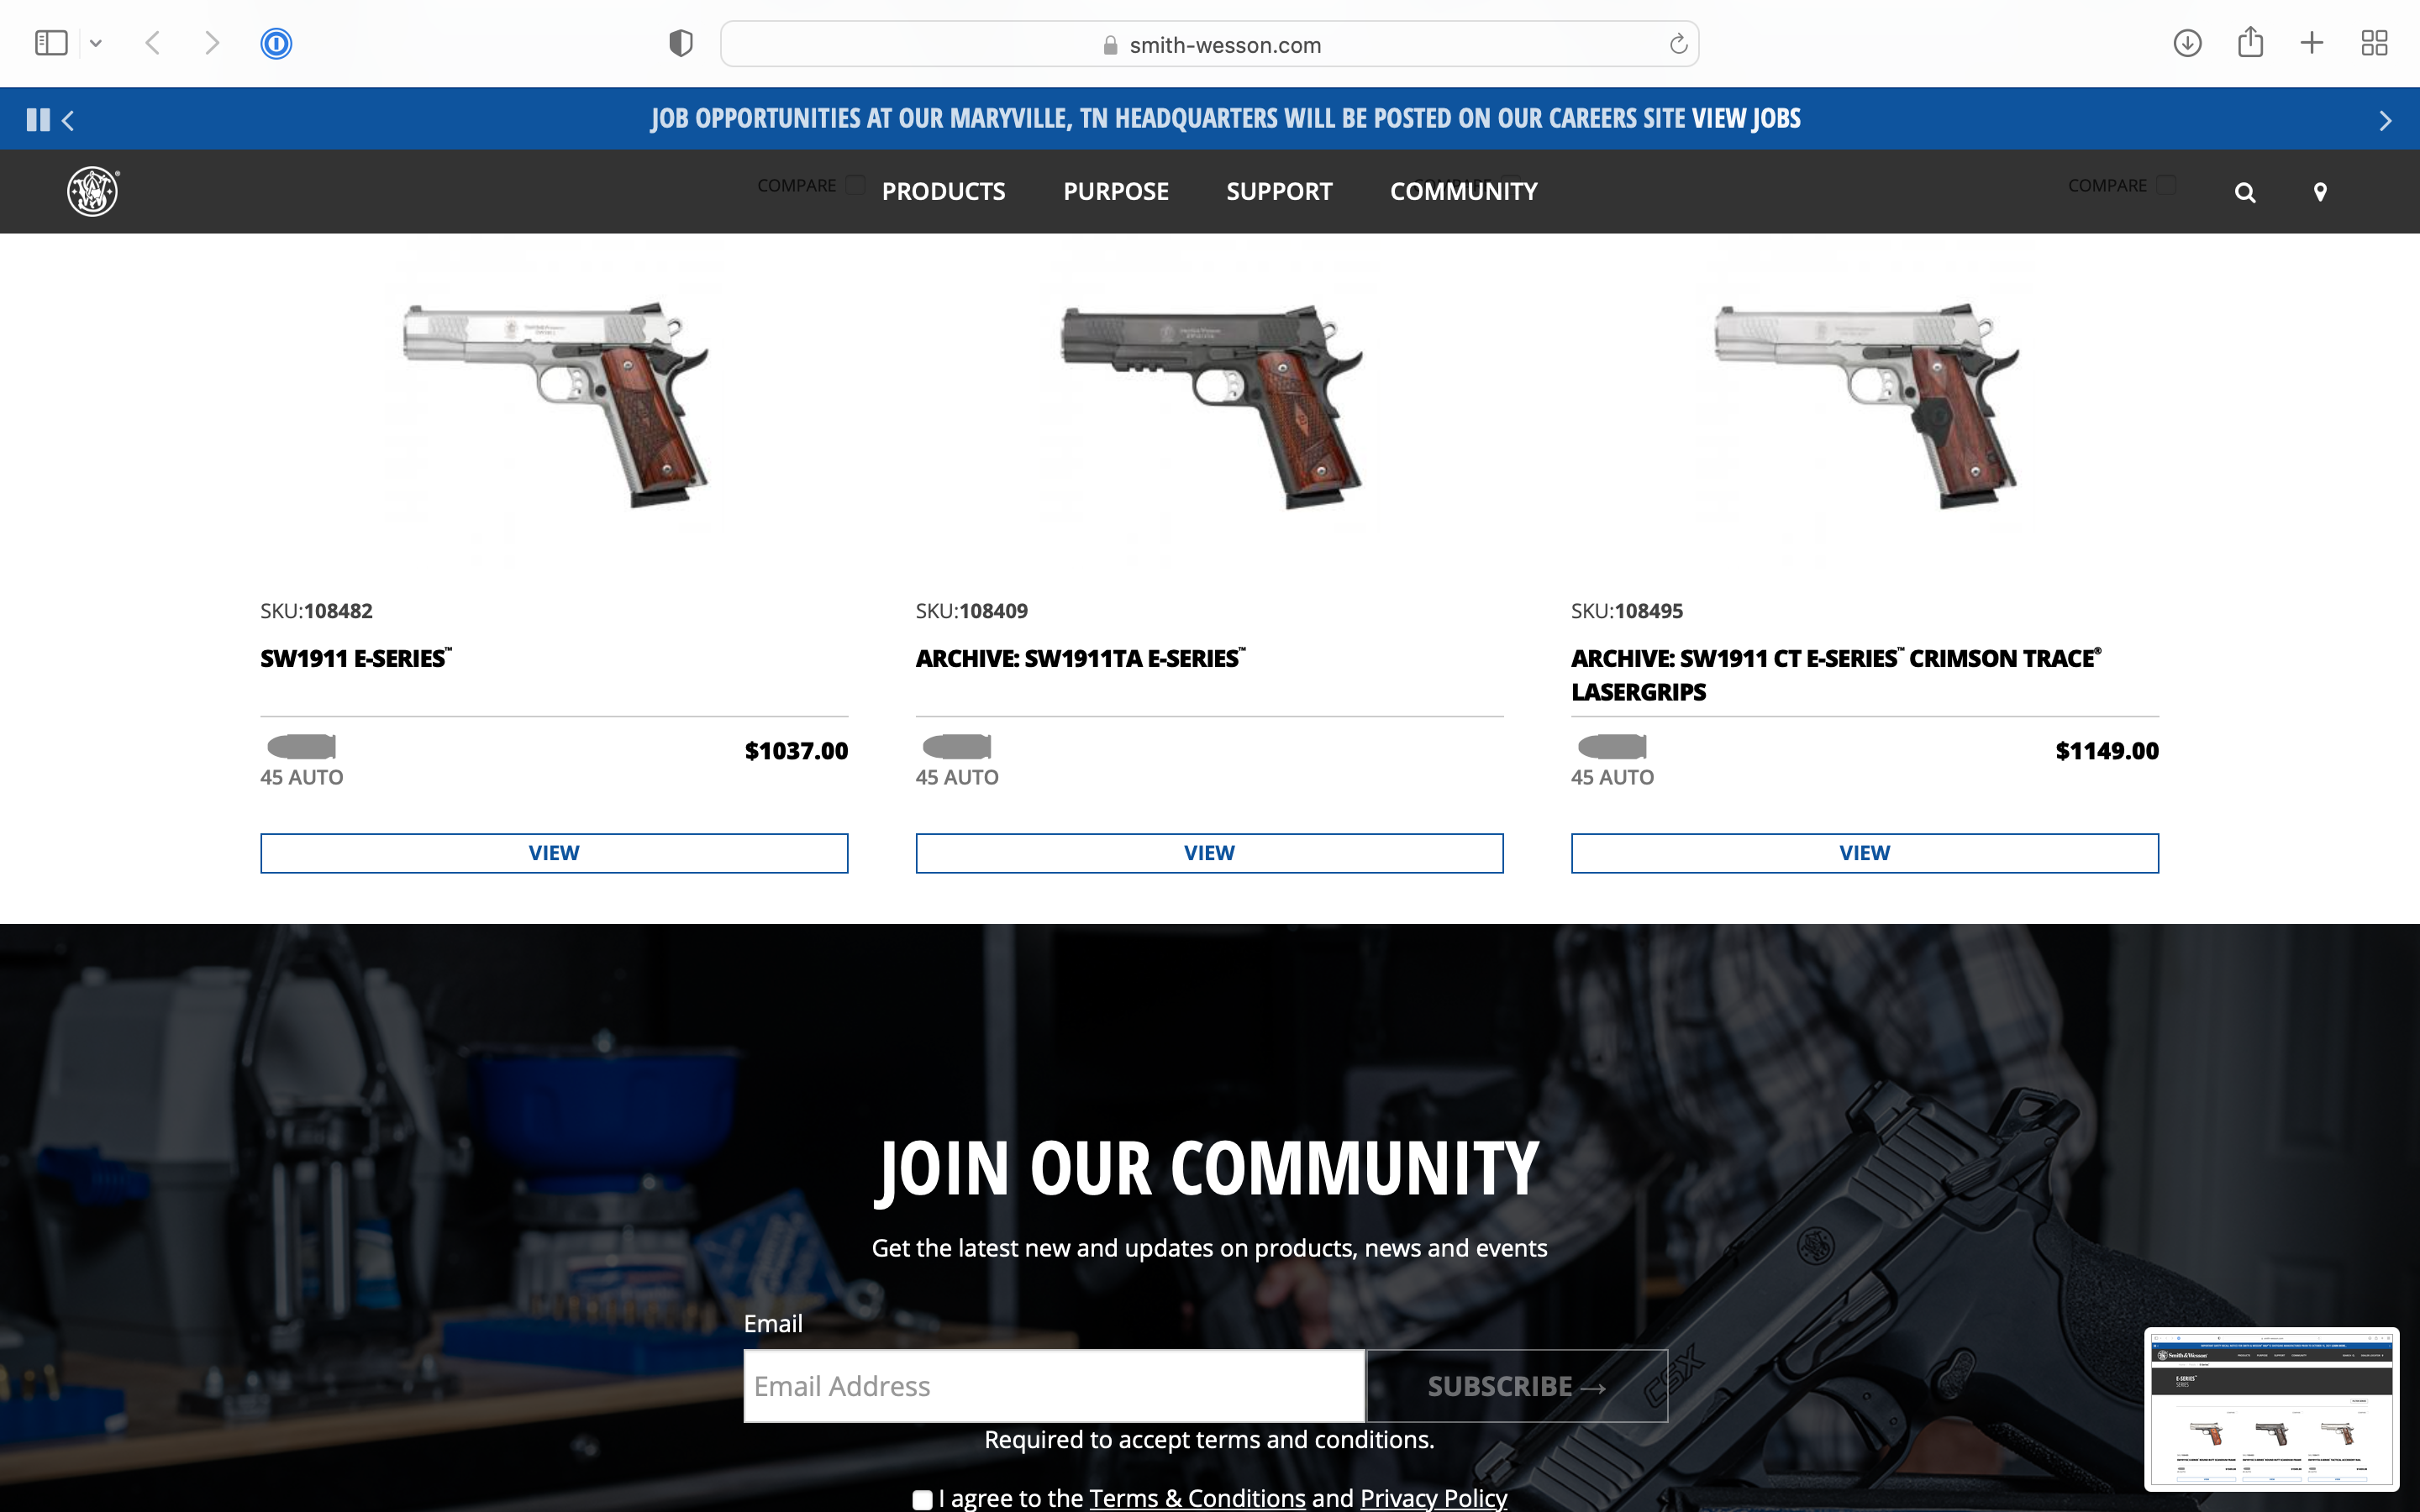2420x1512 pixels.
Task: Open the Privacy Policy link
Action: (1433, 1498)
